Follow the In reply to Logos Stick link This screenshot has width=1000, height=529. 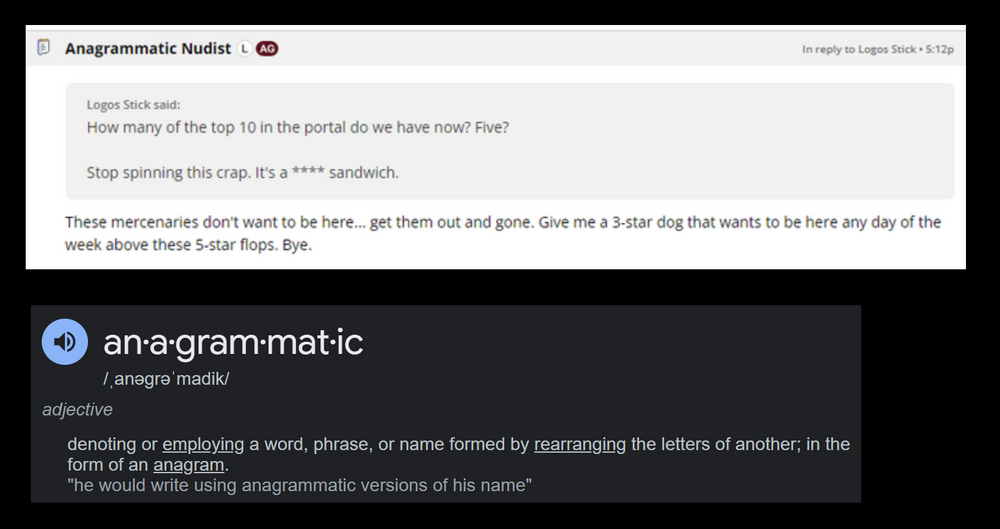point(858,49)
